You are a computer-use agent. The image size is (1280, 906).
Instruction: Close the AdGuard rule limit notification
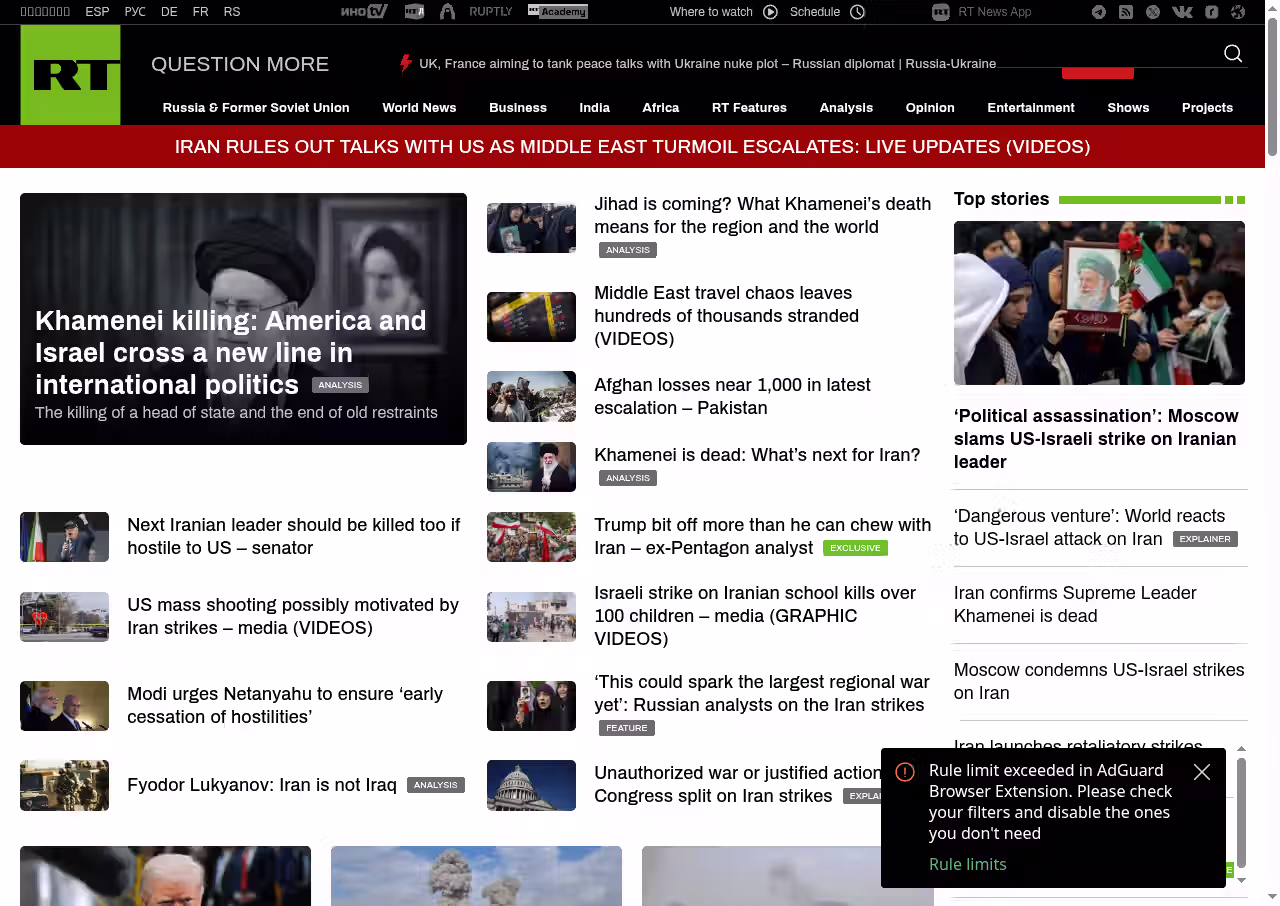[1202, 772]
